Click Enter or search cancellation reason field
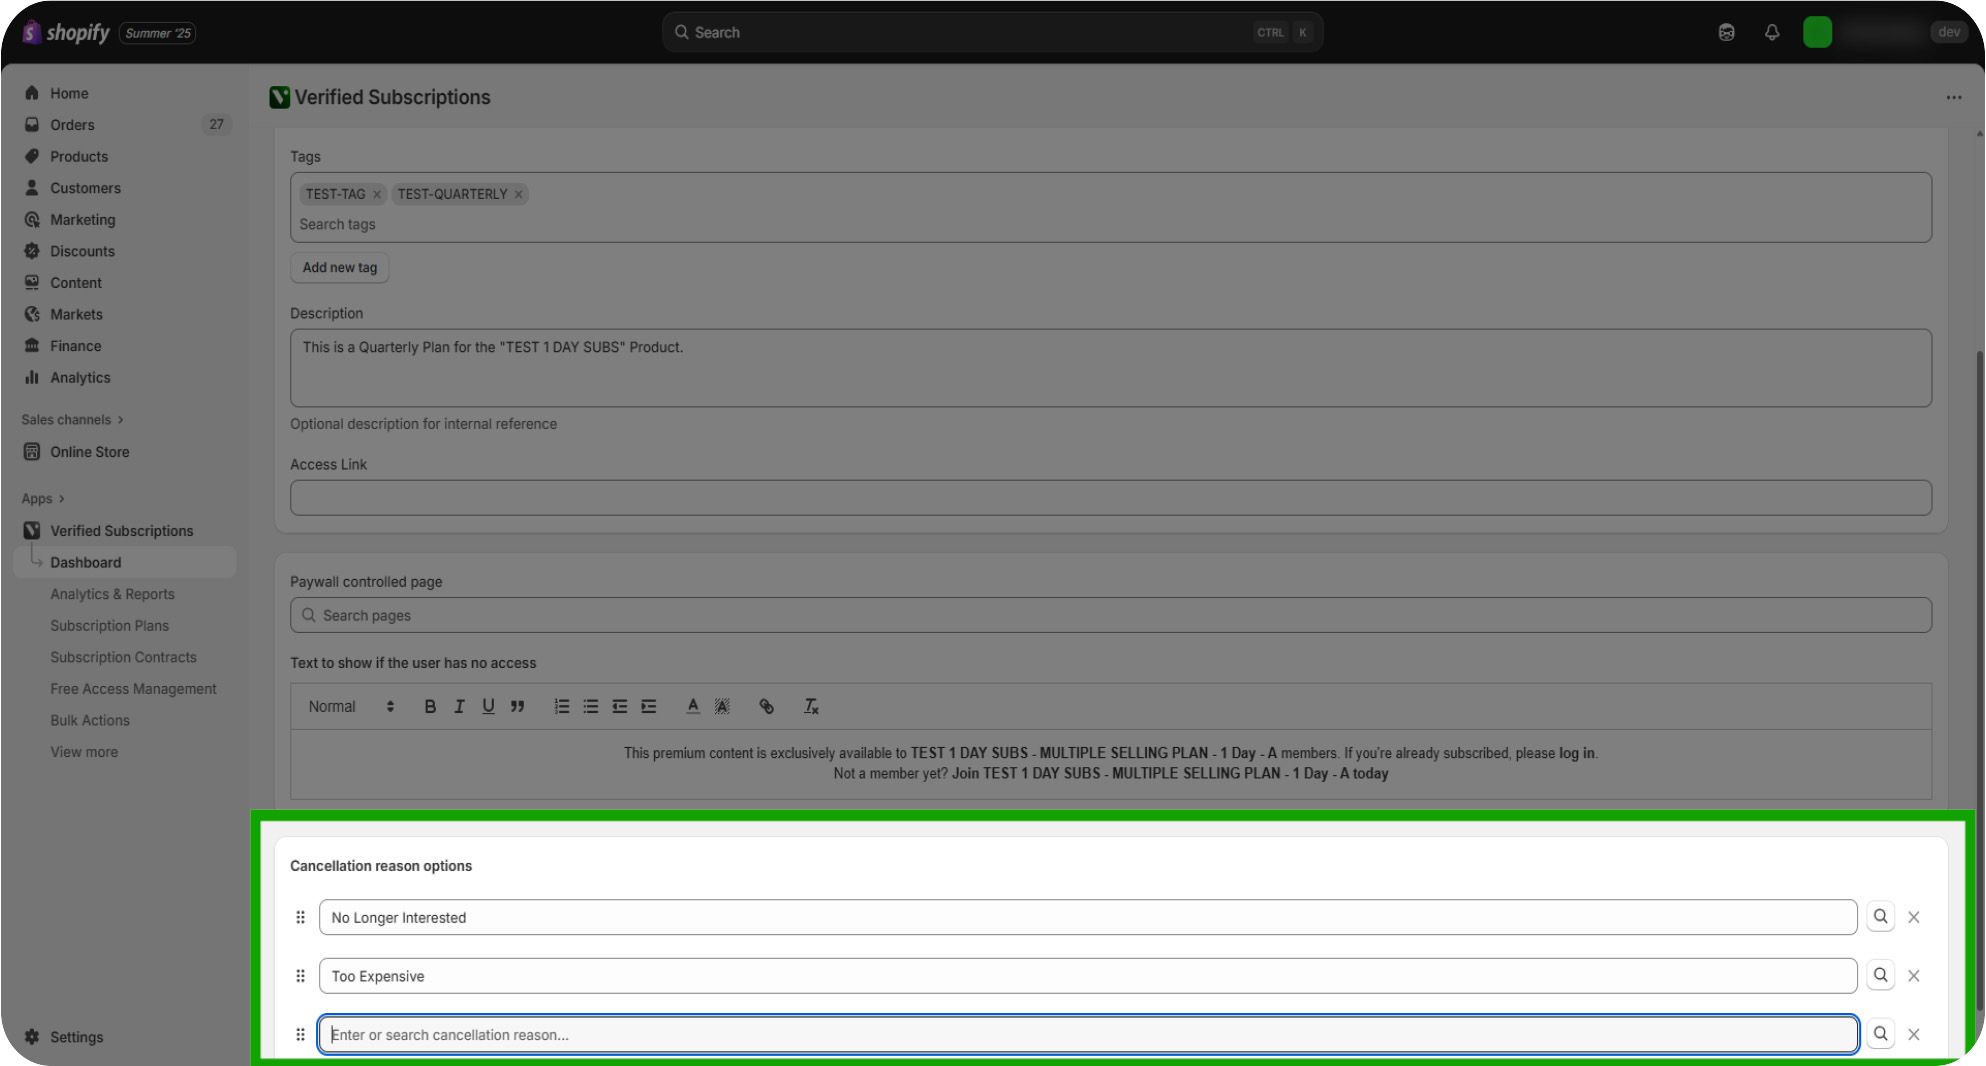1986x1066 pixels. [x=1088, y=1034]
